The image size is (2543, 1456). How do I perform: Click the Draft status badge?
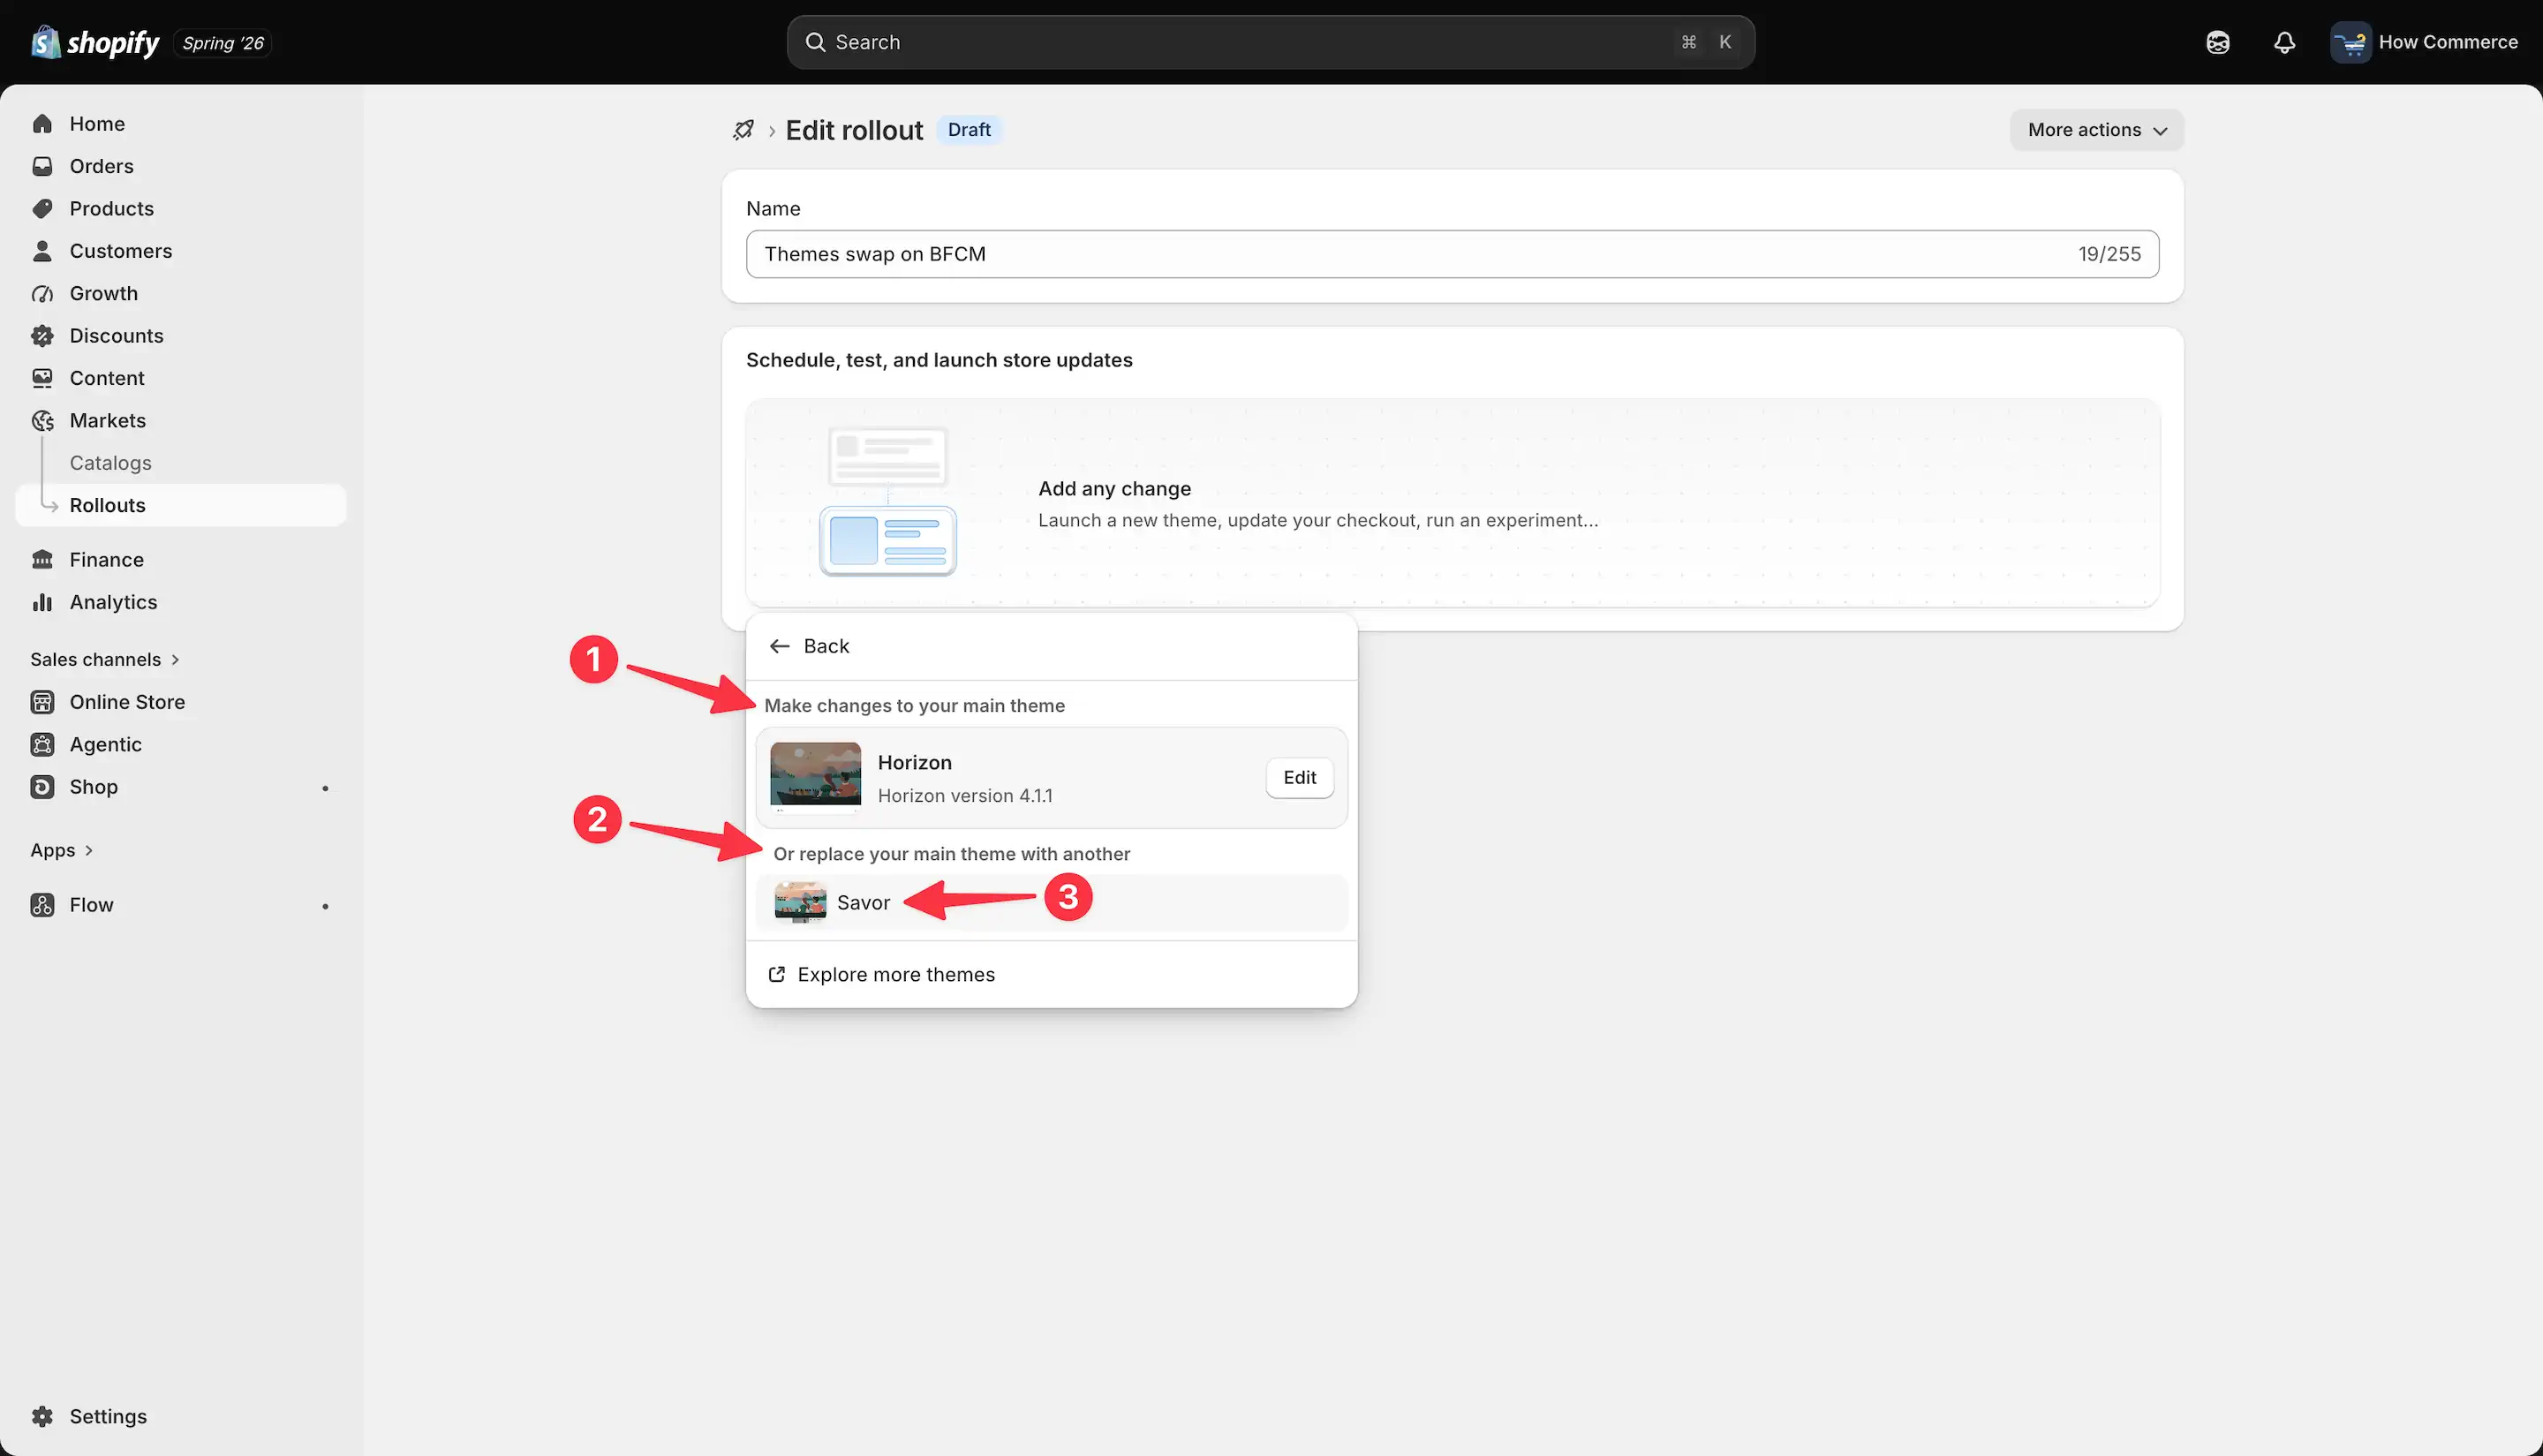pyautogui.click(x=969, y=130)
